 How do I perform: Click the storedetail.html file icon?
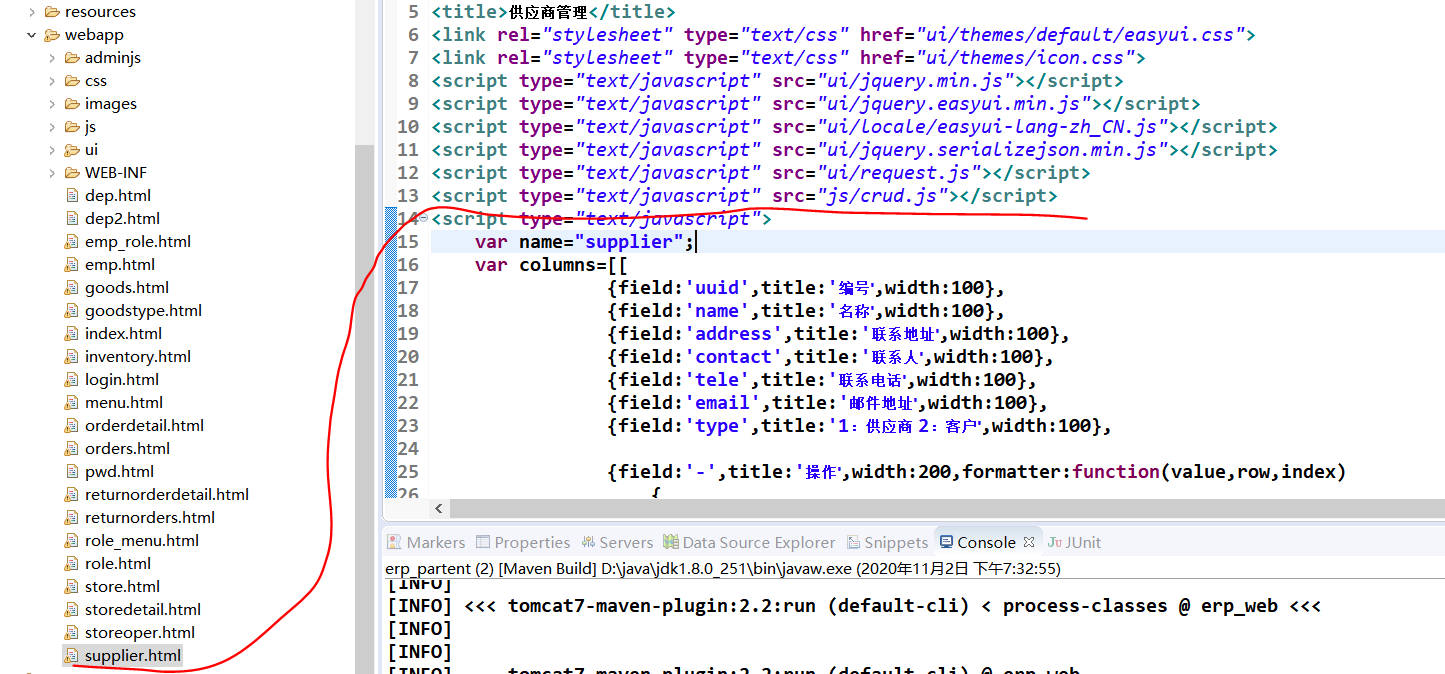(x=71, y=610)
